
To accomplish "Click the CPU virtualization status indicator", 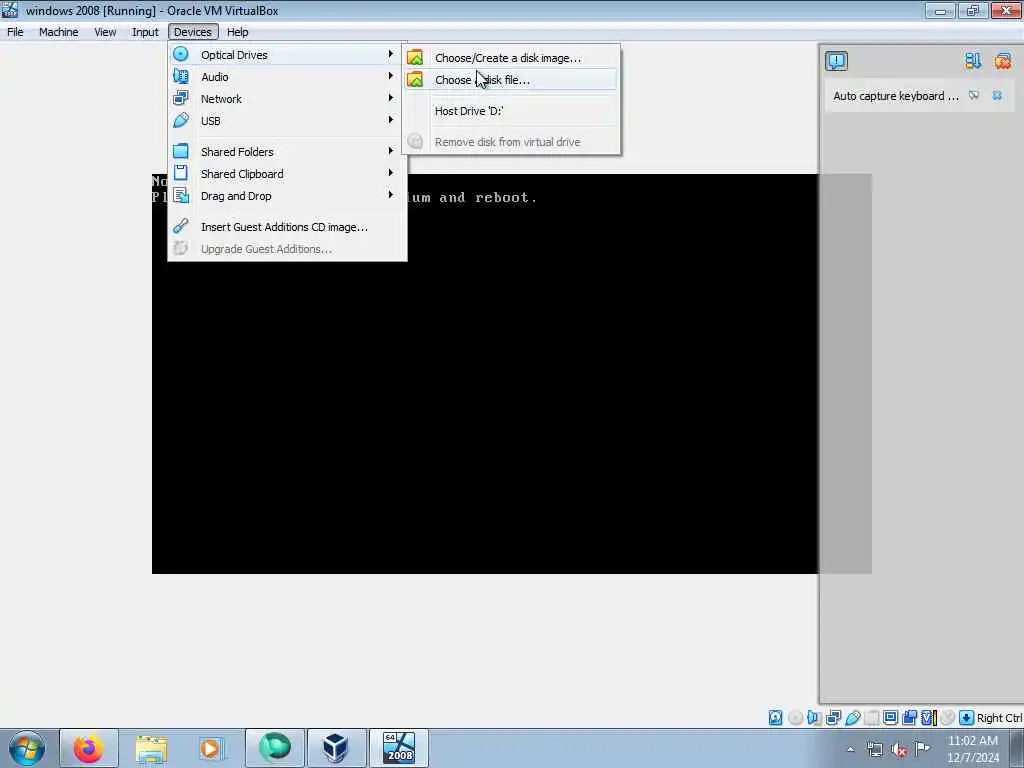I will click(929, 718).
